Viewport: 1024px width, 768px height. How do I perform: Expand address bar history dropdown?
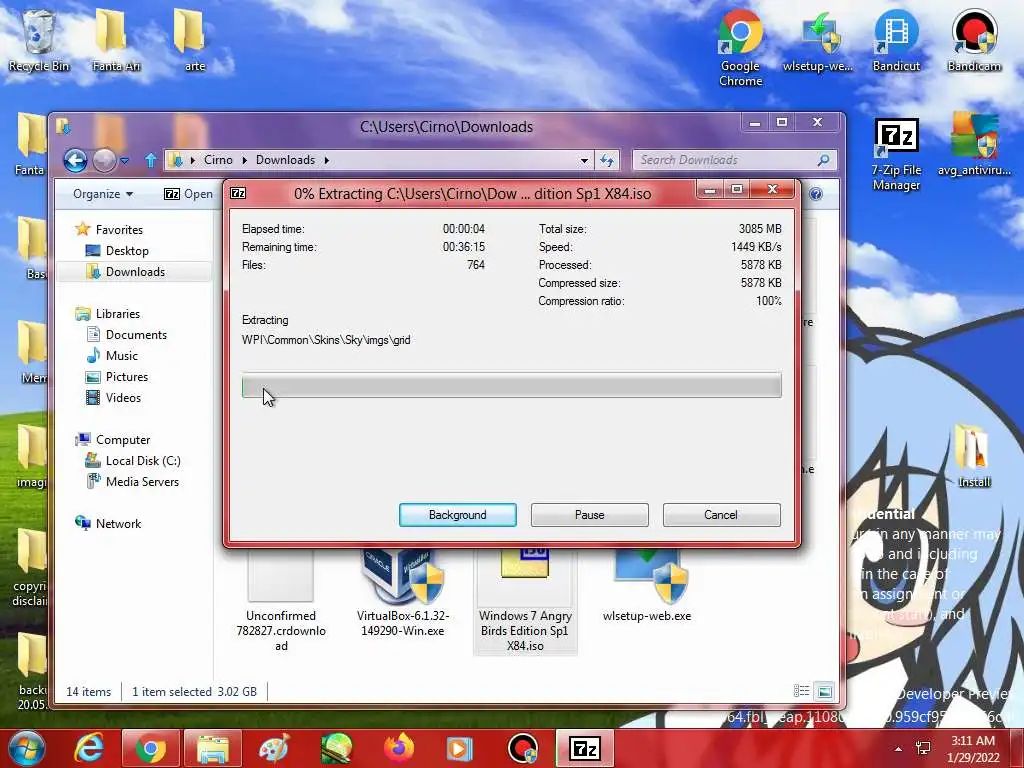point(584,160)
